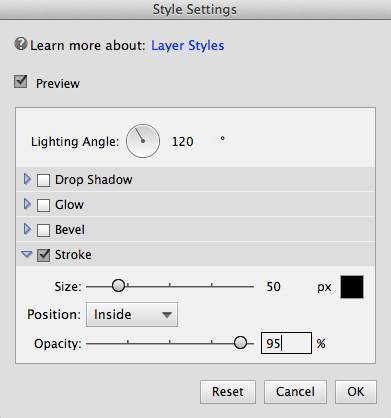Expand the Drop Shadow disclosure triangle
391x418 pixels.
[x=27, y=179]
